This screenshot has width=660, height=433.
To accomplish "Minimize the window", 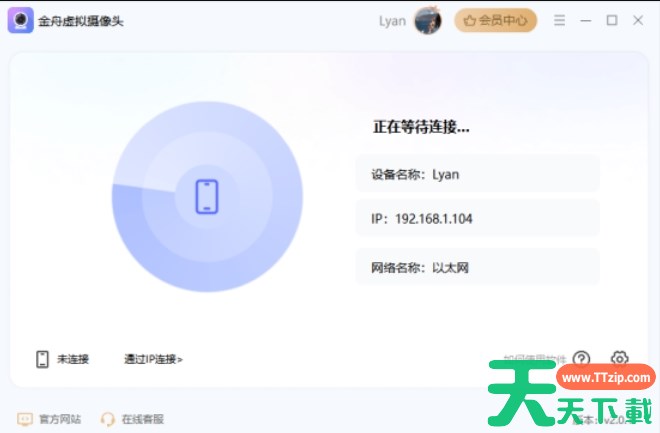I will [x=585, y=20].
